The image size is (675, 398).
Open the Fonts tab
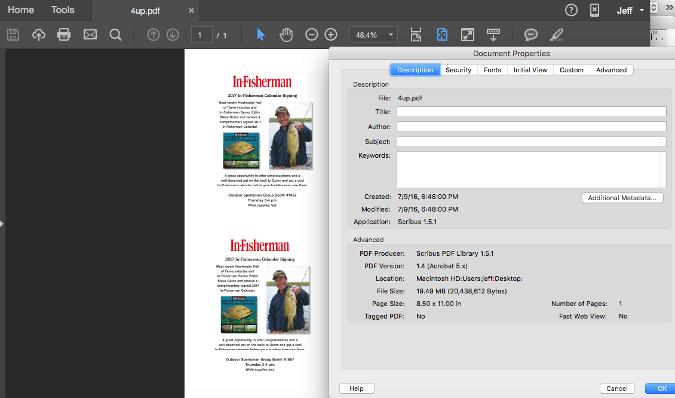492,70
